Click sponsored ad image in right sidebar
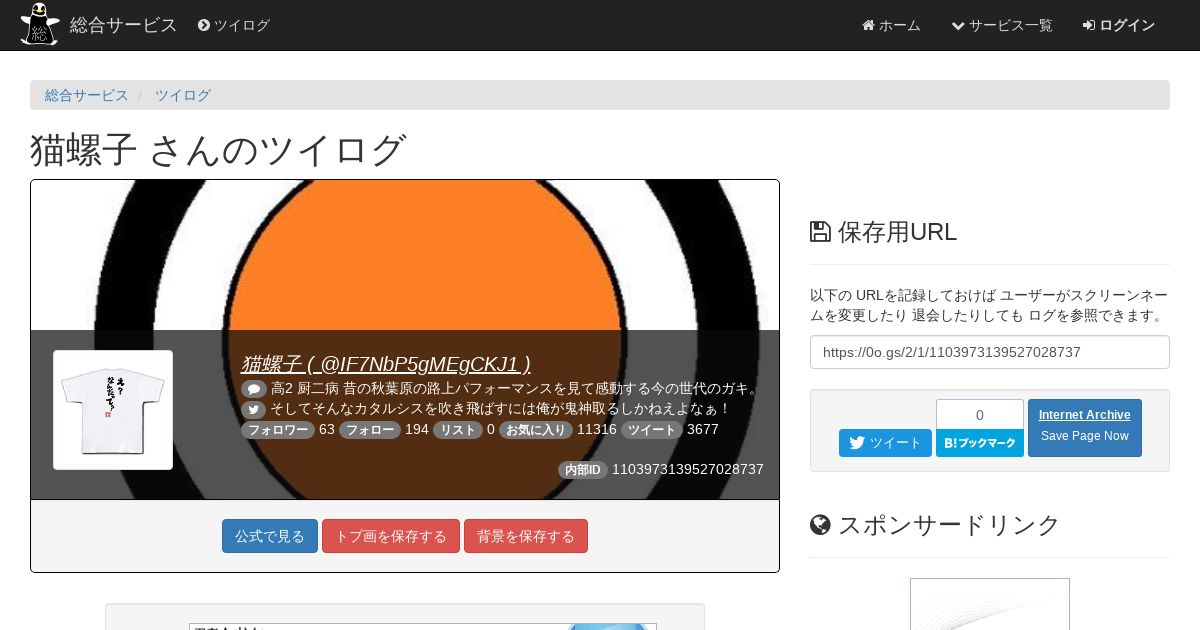Screen dimensions: 1200x630 tap(990, 604)
